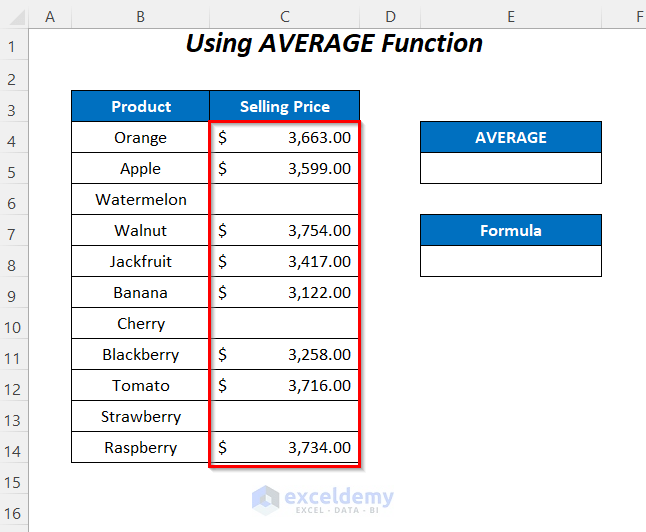
Task: Select the blue Formula header cell
Action: click(511, 230)
